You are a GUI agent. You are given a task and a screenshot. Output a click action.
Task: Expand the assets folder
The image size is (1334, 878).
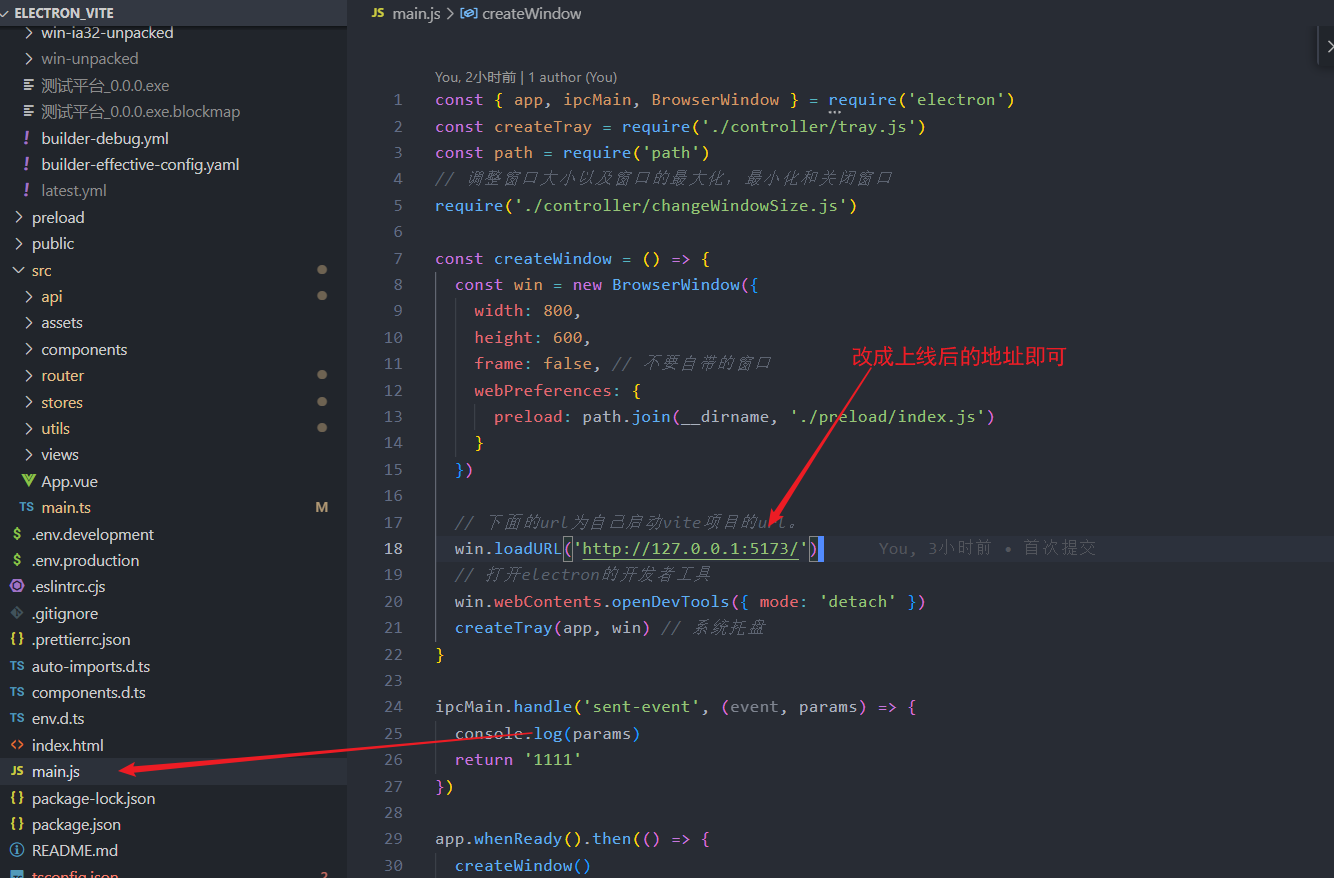[x=28, y=323]
